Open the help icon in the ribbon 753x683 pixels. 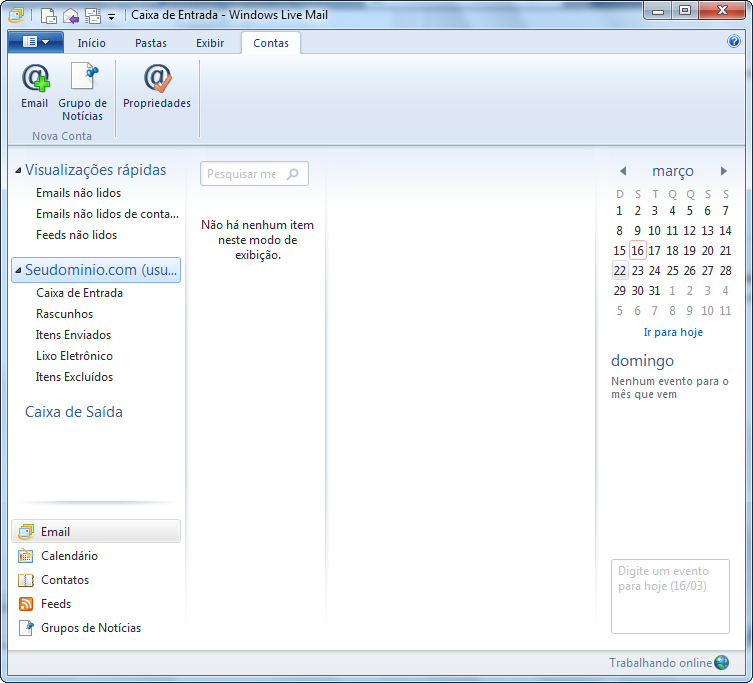[x=734, y=42]
